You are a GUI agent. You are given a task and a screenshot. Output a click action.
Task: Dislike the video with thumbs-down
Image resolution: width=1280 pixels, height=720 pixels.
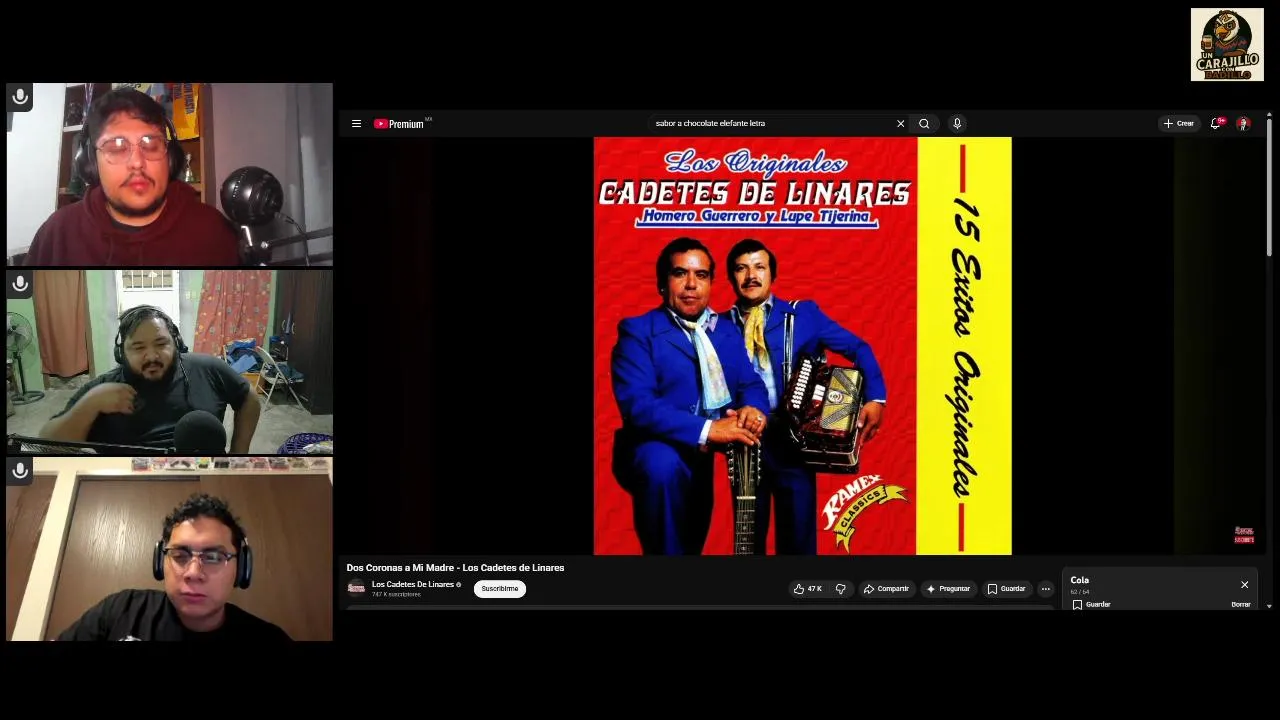[840, 589]
